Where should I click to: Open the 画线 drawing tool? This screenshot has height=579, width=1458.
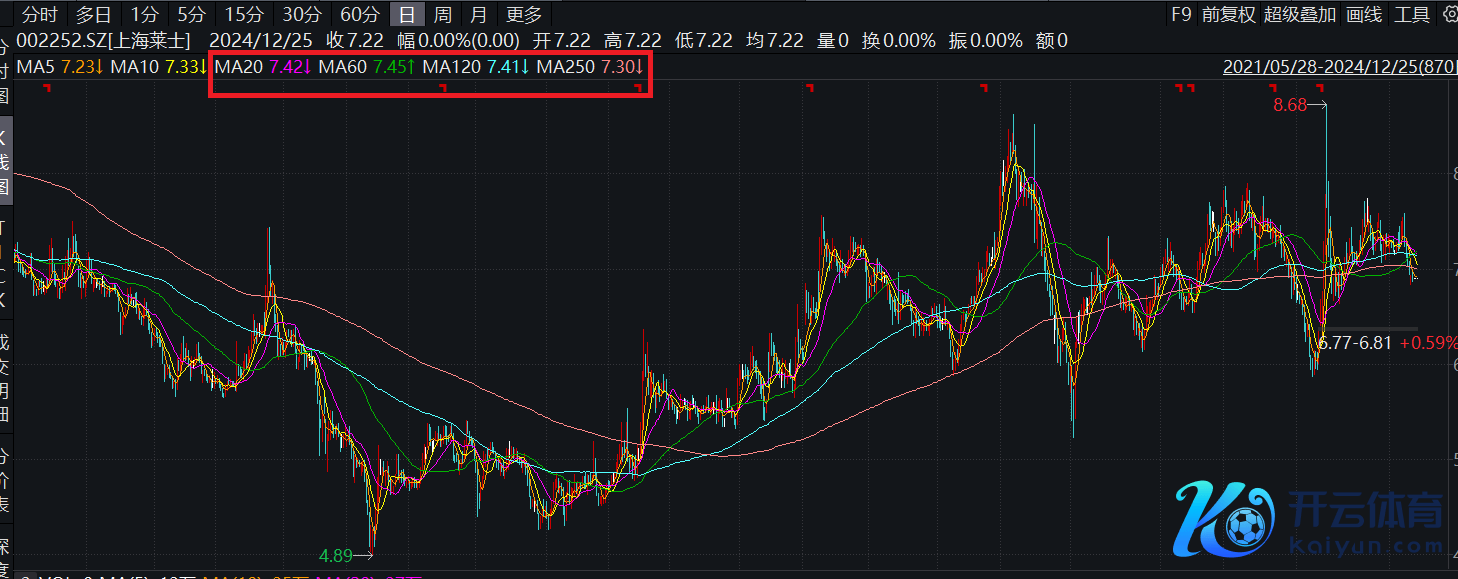click(x=1364, y=14)
